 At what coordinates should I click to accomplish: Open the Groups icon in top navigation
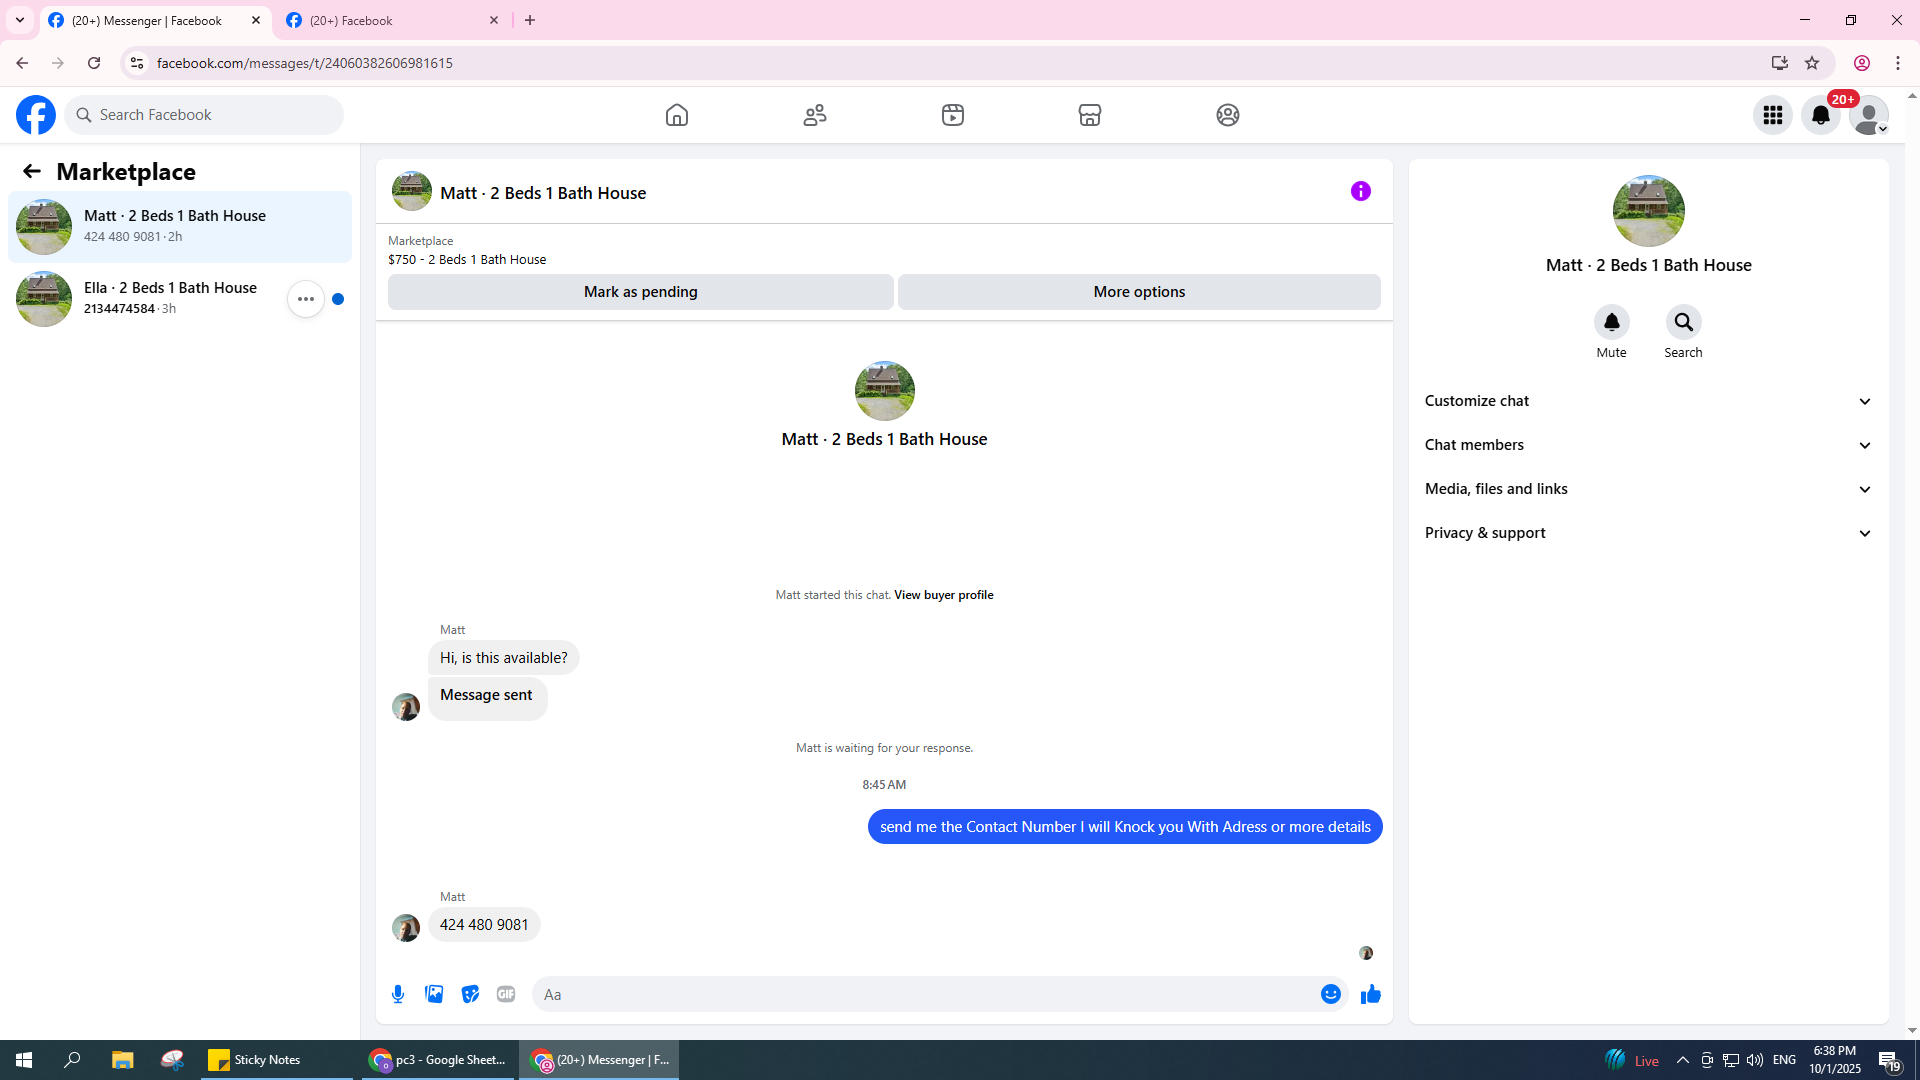tap(1228, 115)
